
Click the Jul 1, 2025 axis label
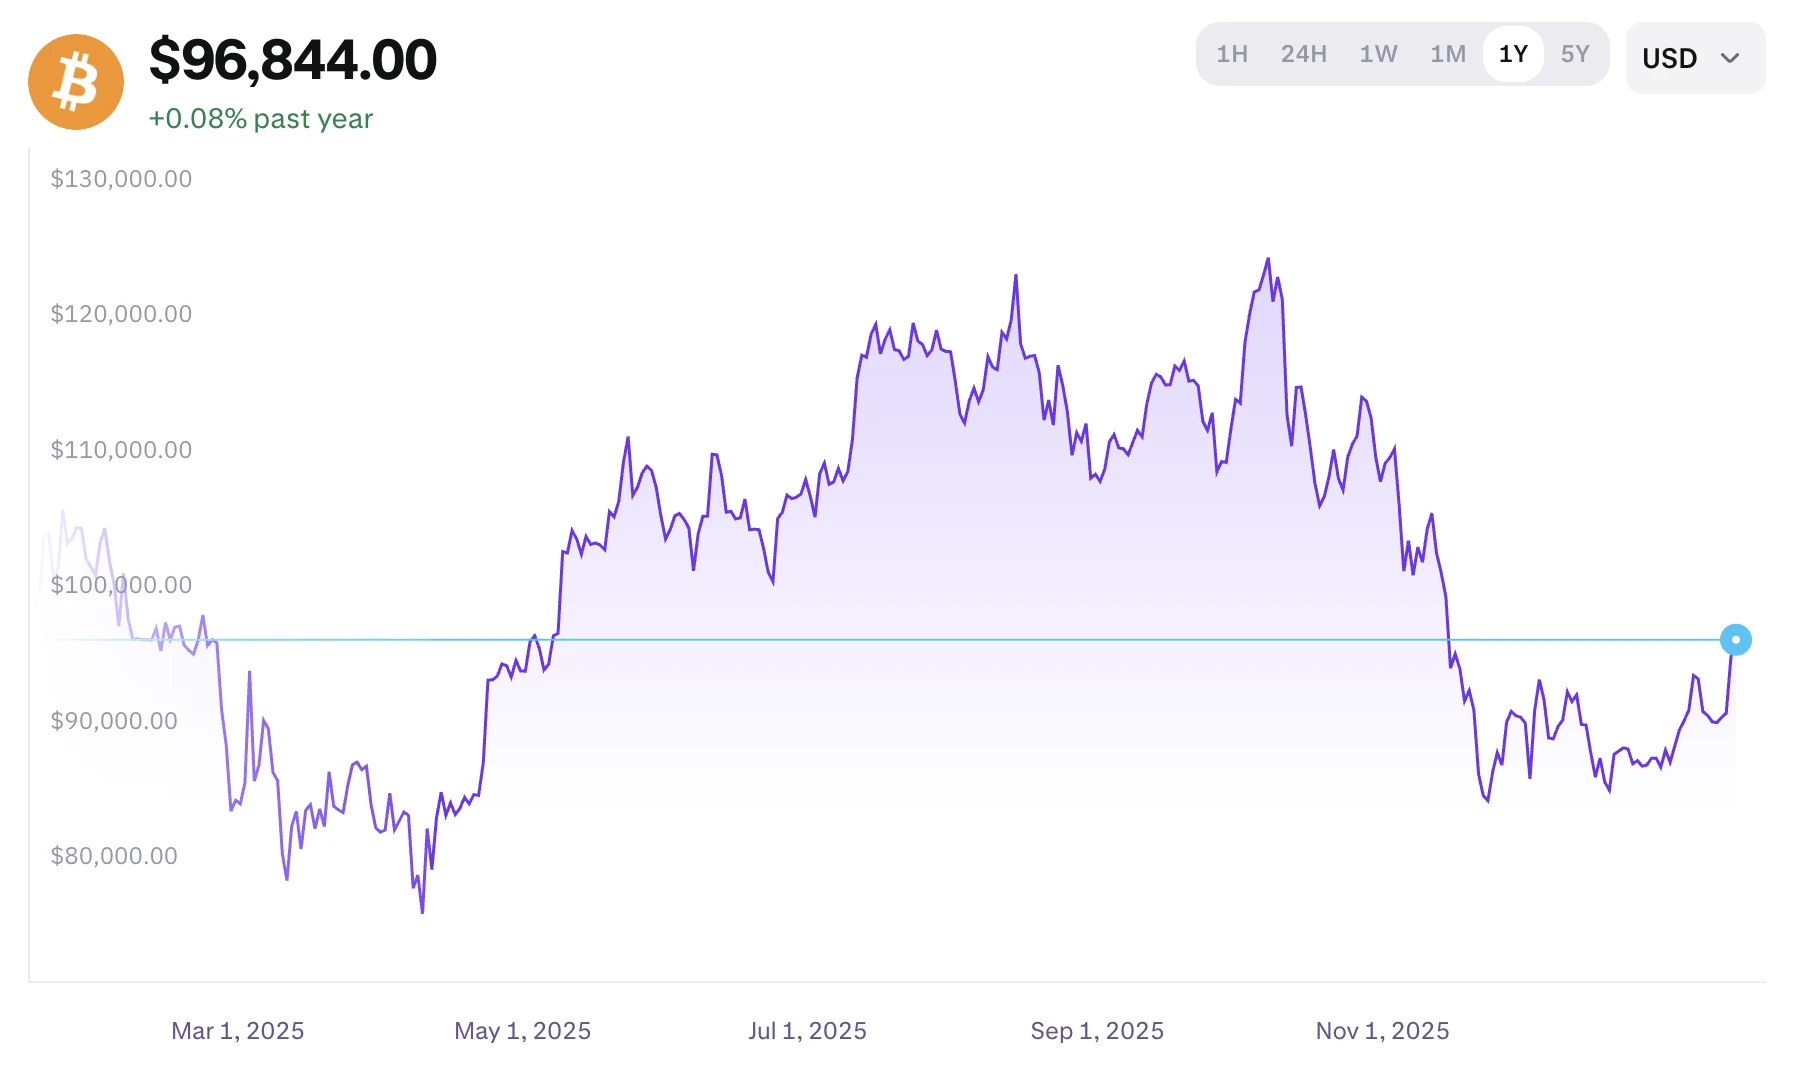tap(808, 1031)
